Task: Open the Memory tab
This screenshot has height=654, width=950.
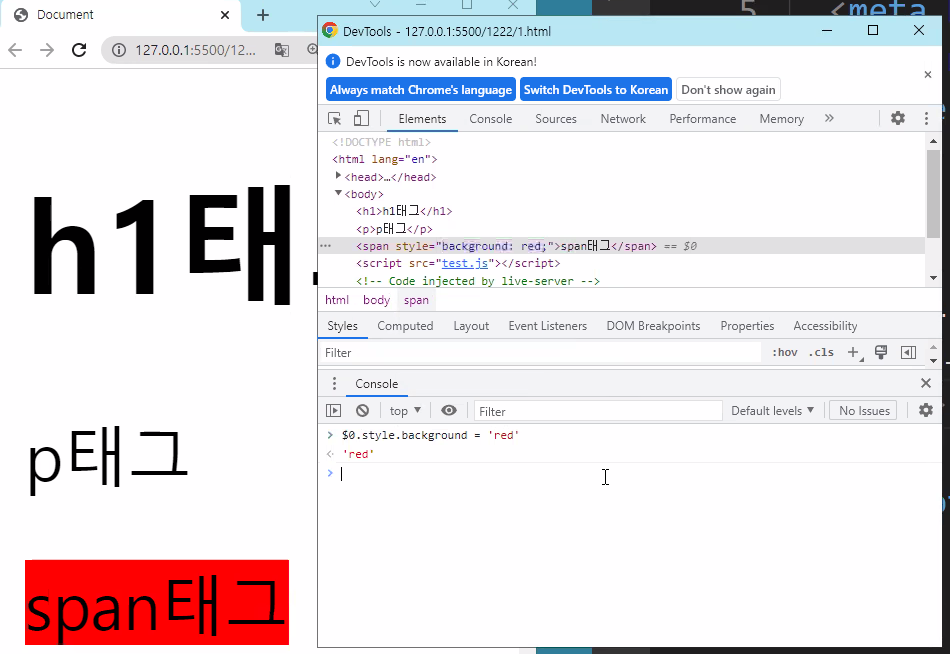Action: coord(782,119)
